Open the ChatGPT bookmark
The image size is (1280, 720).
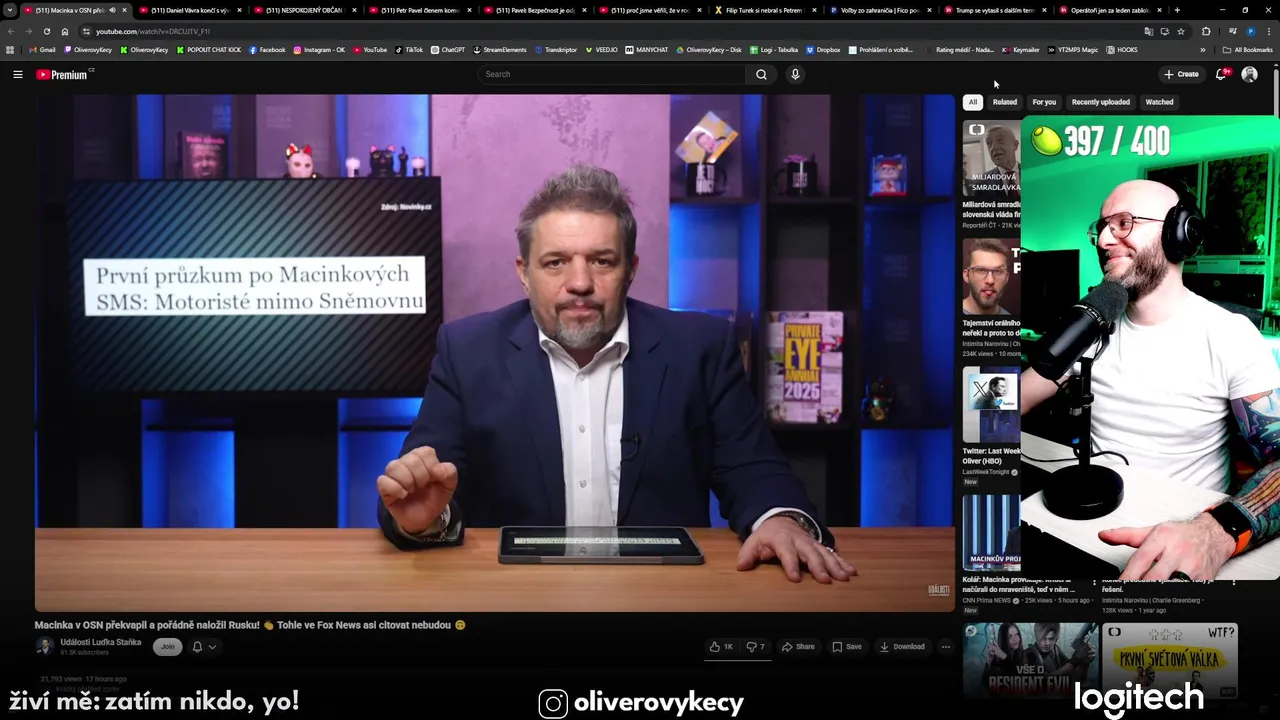pyautogui.click(x=448, y=50)
